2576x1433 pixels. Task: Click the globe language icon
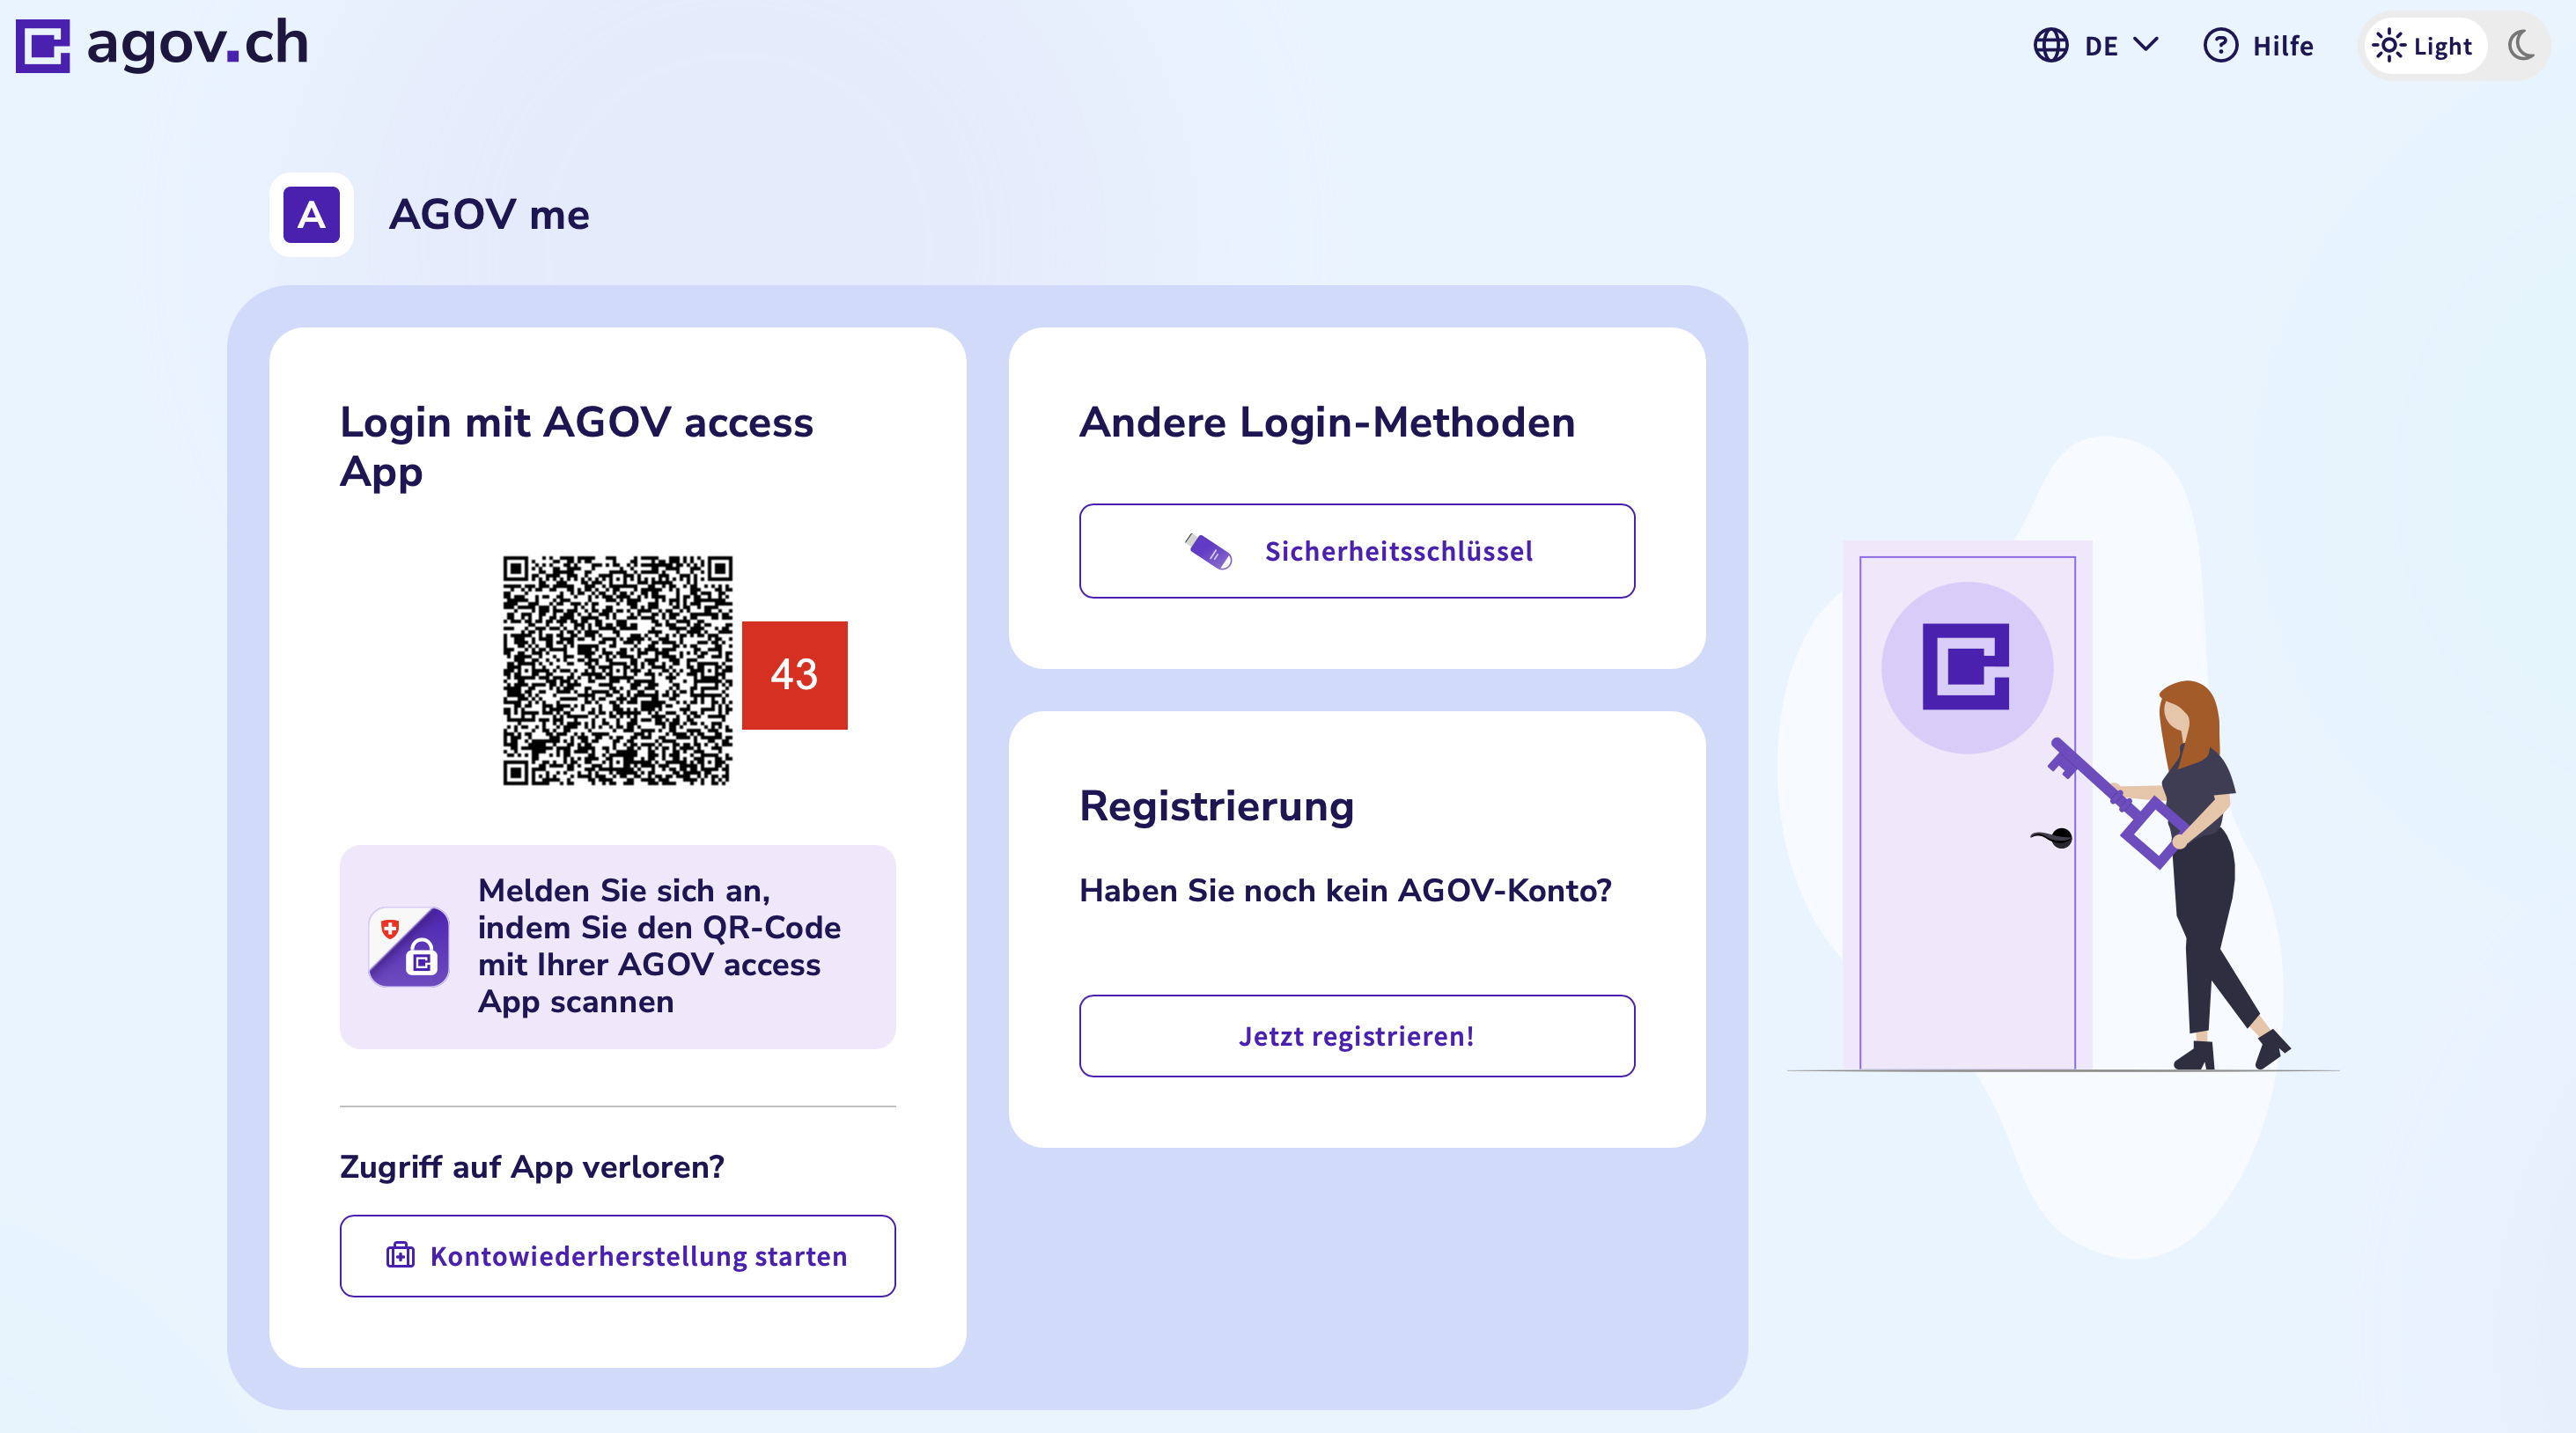click(x=2050, y=46)
